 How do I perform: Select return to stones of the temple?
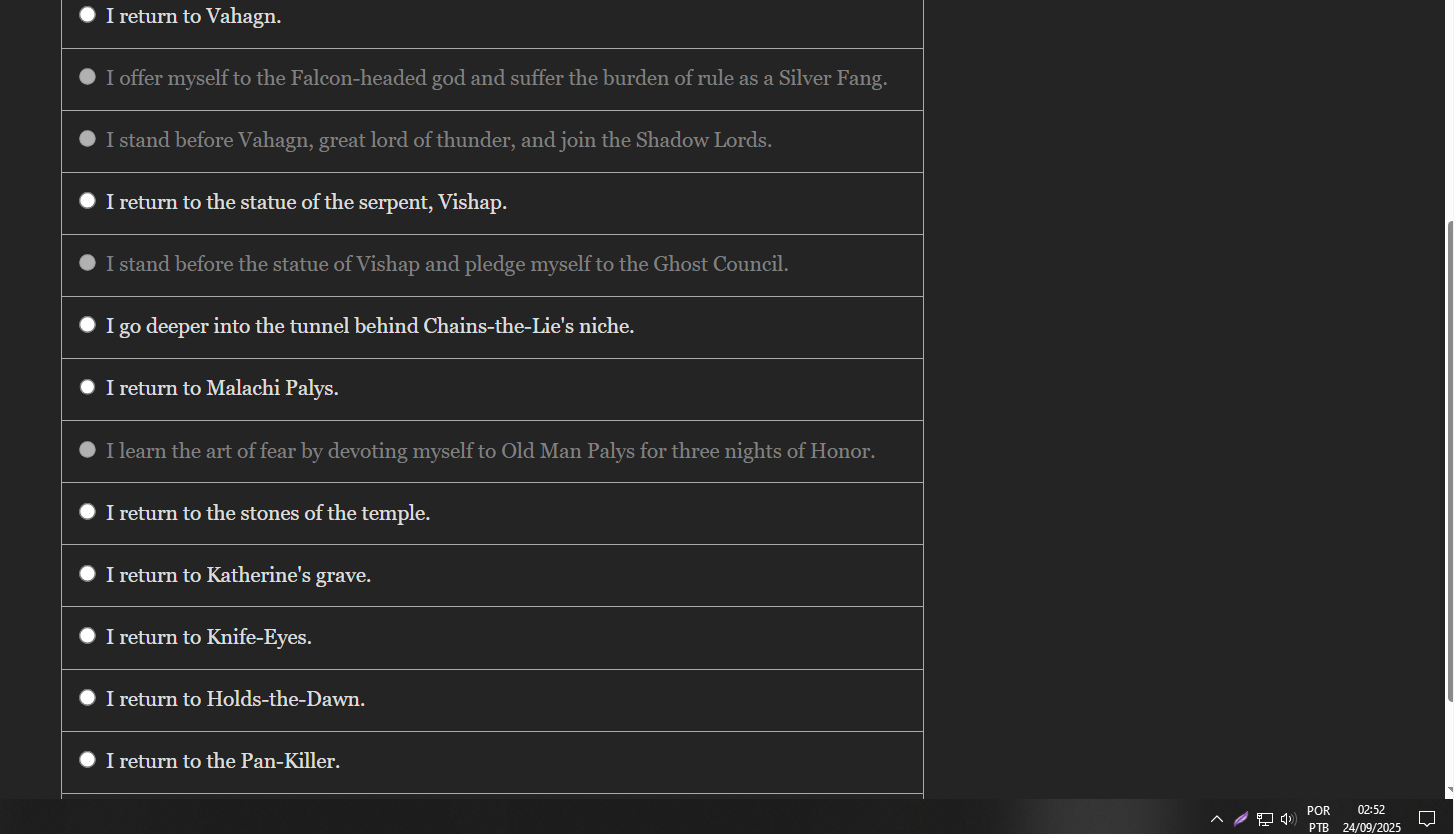(x=88, y=512)
